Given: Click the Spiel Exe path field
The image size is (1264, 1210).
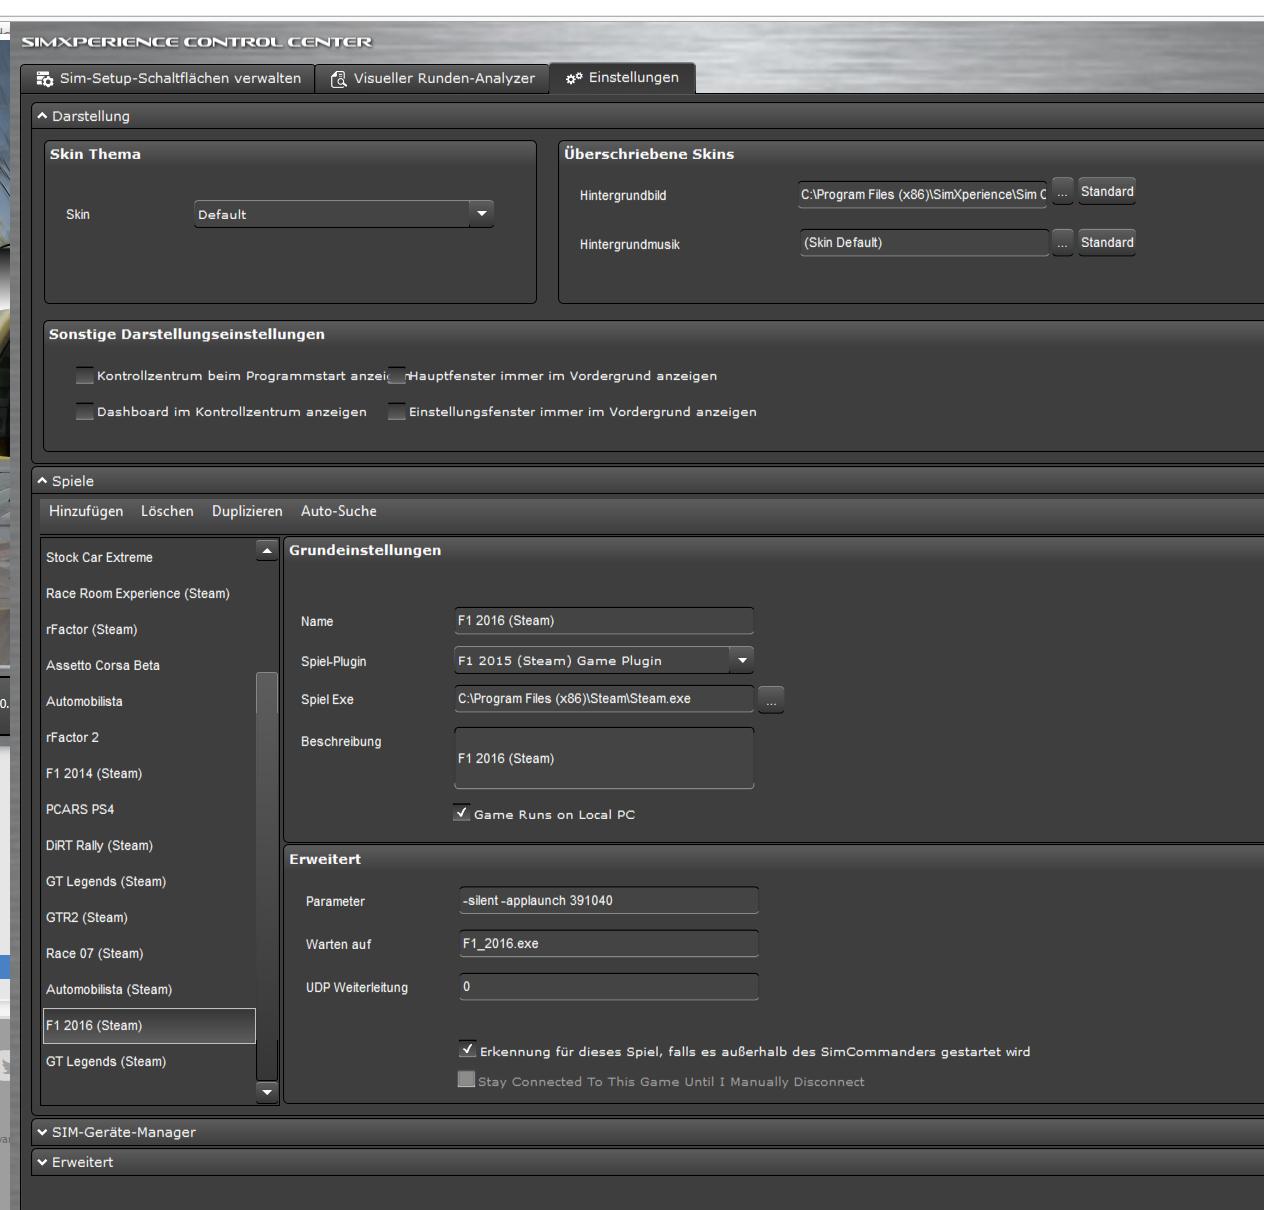Looking at the screenshot, I should 604,699.
